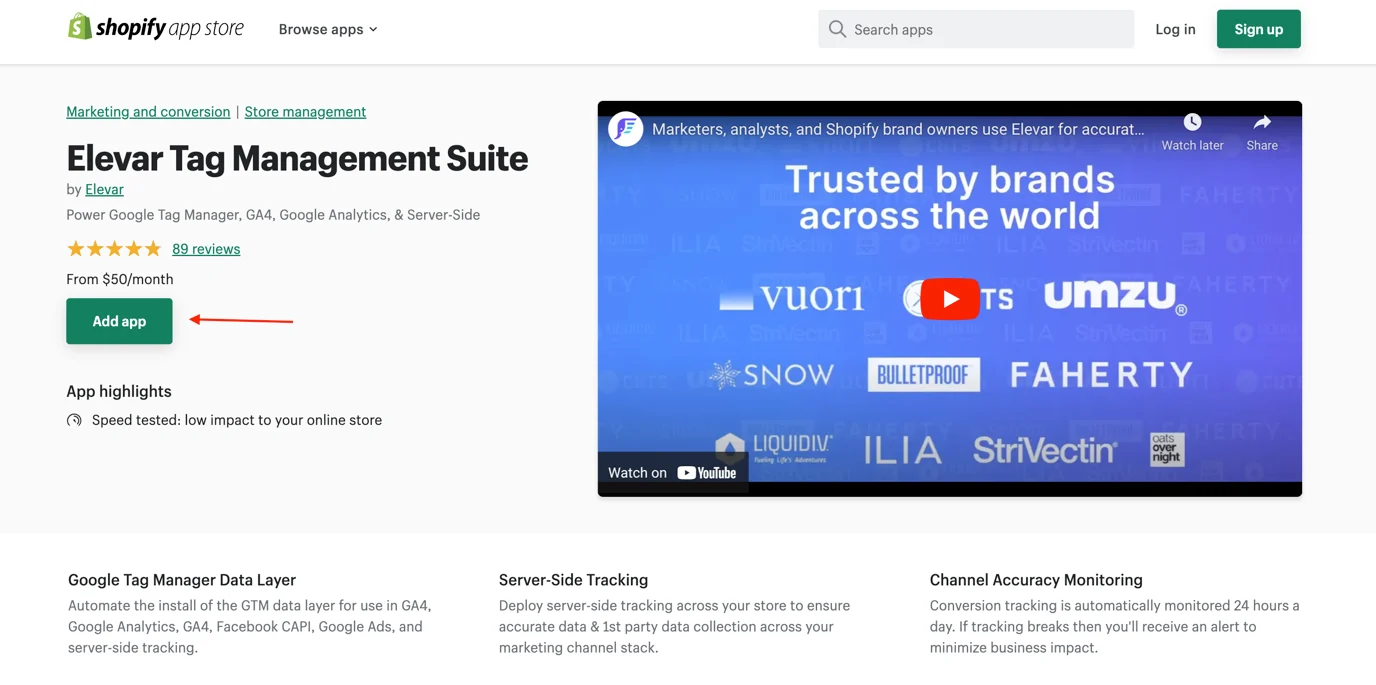Image resolution: width=1376 pixels, height=685 pixels.
Task: Click the Elevar channel avatar on video
Action: [626, 129]
